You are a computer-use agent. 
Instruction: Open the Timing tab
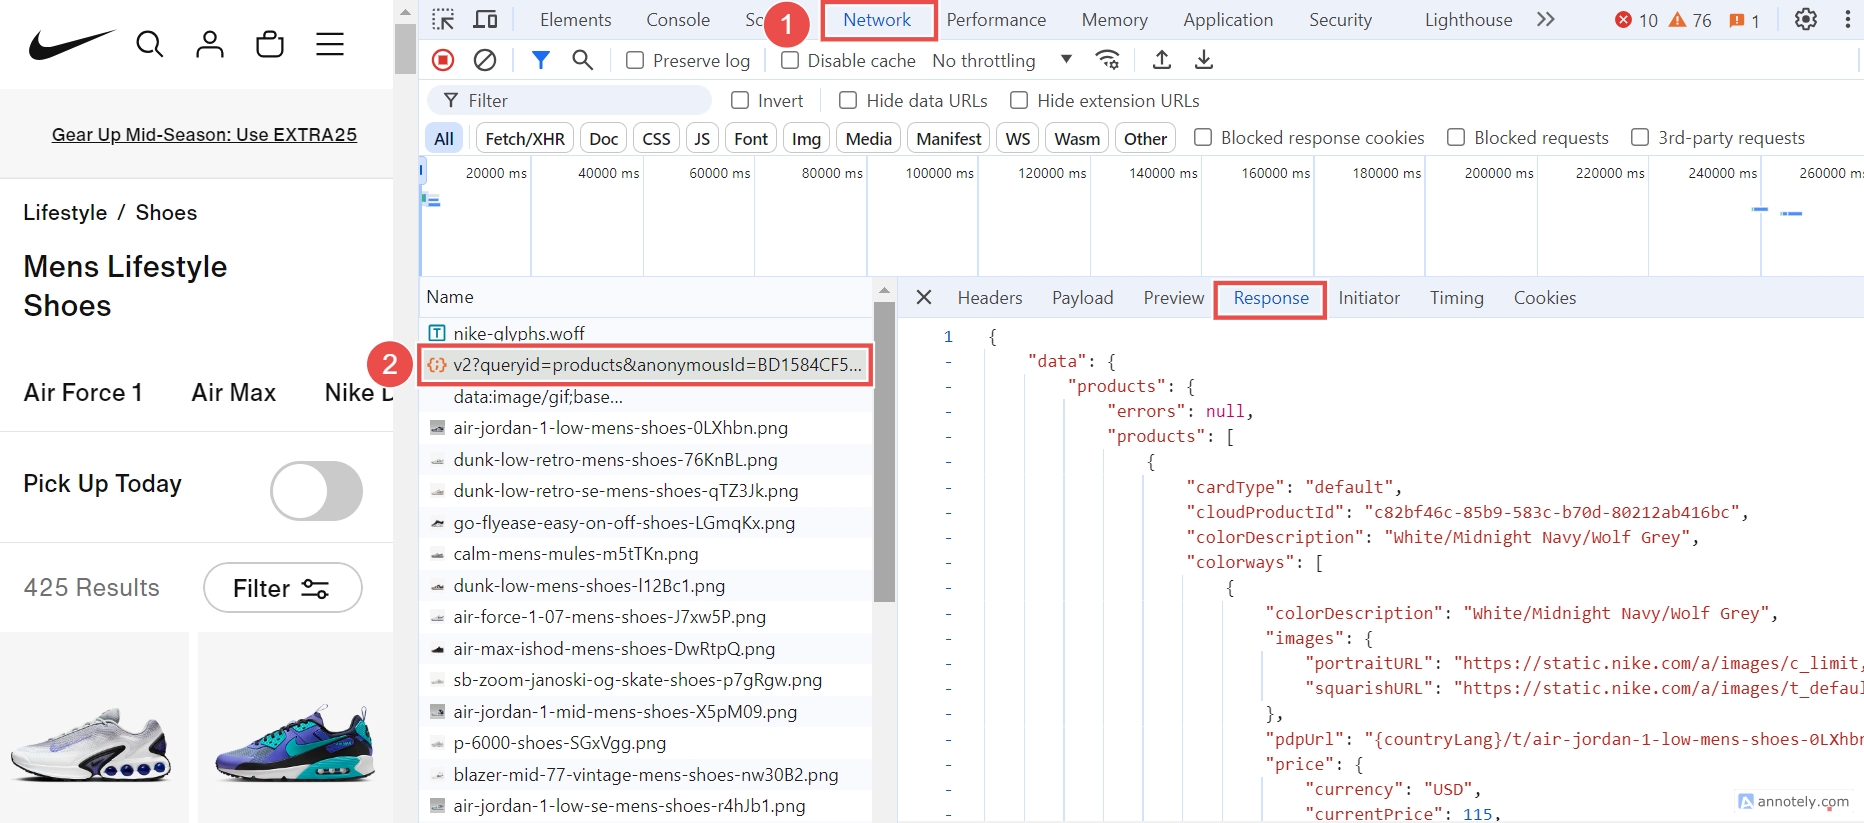(x=1456, y=297)
